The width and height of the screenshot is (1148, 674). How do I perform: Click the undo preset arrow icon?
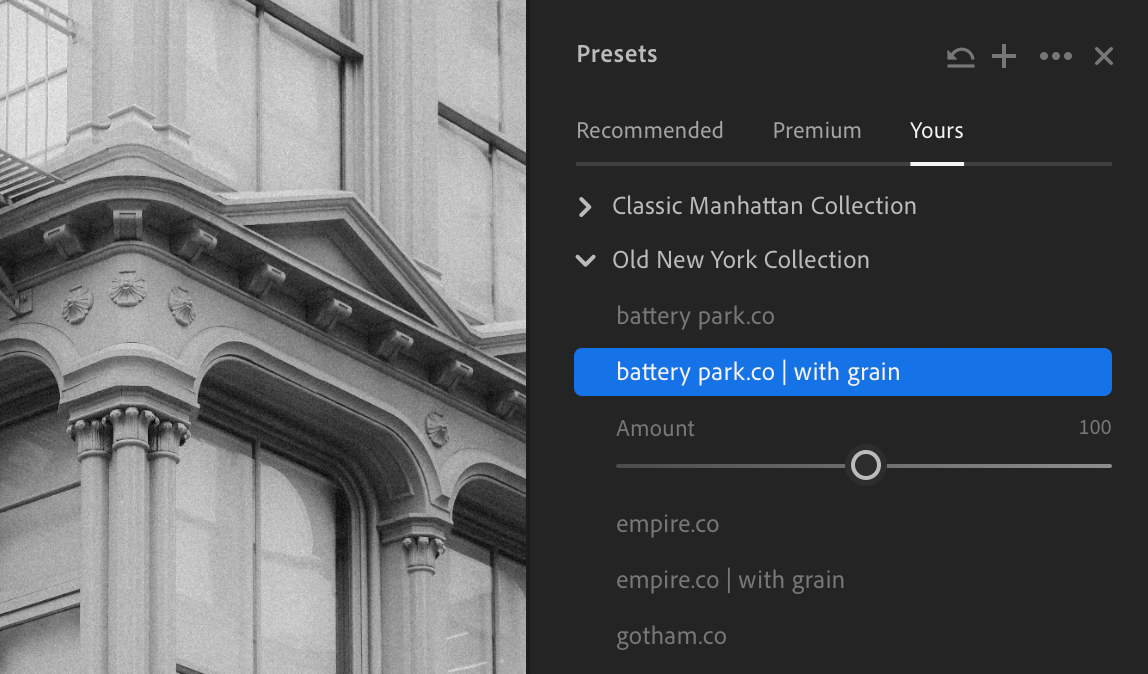tap(960, 57)
